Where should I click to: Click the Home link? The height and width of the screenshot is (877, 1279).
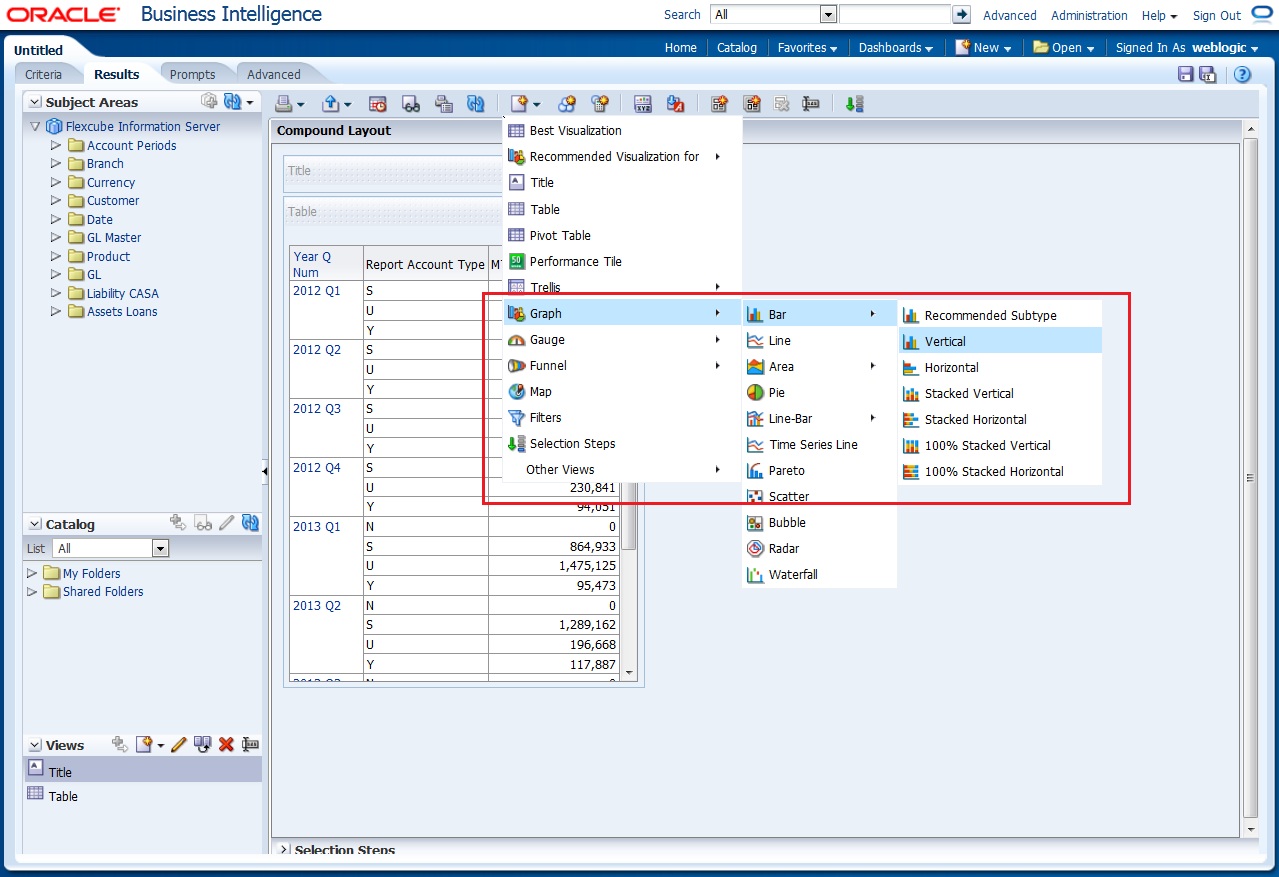(x=681, y=47)
